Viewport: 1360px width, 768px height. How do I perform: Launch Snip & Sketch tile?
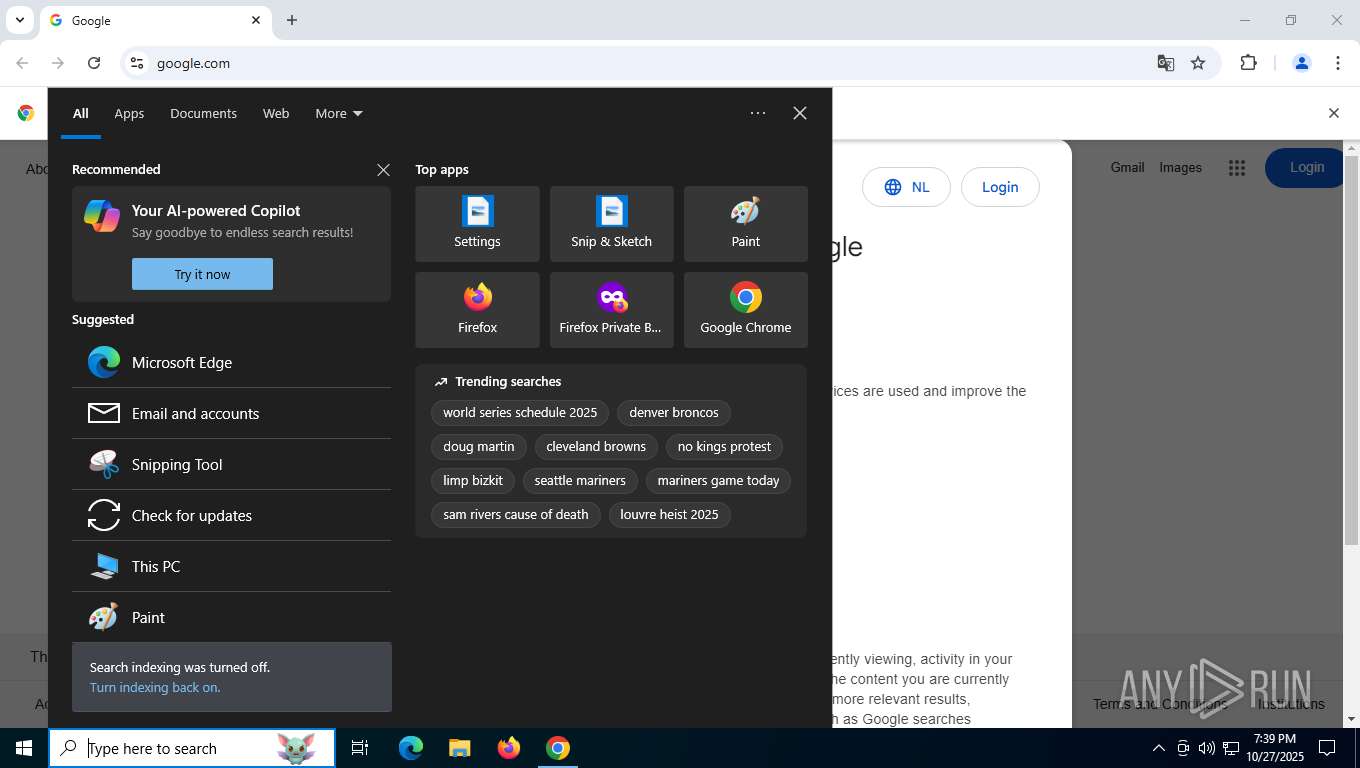click(611, 224)
